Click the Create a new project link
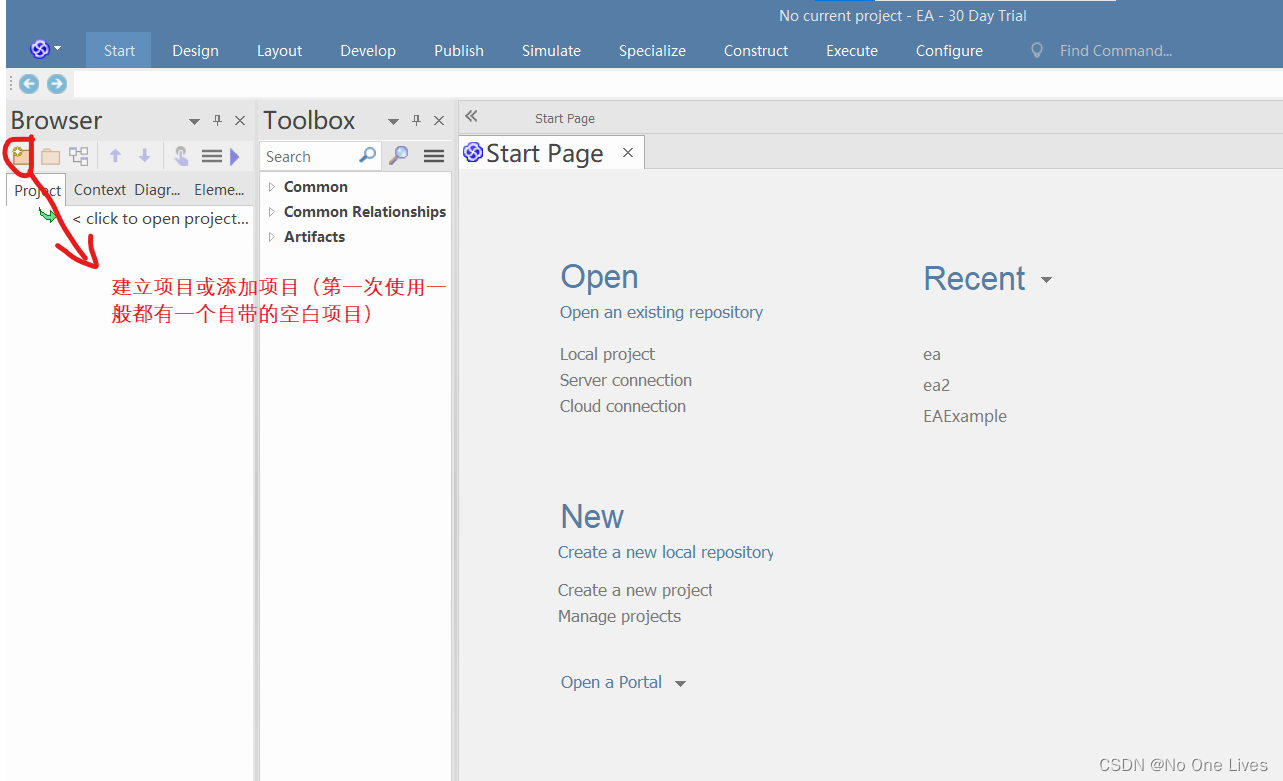This screenshot has width=1283, height=781. point(635,590)
